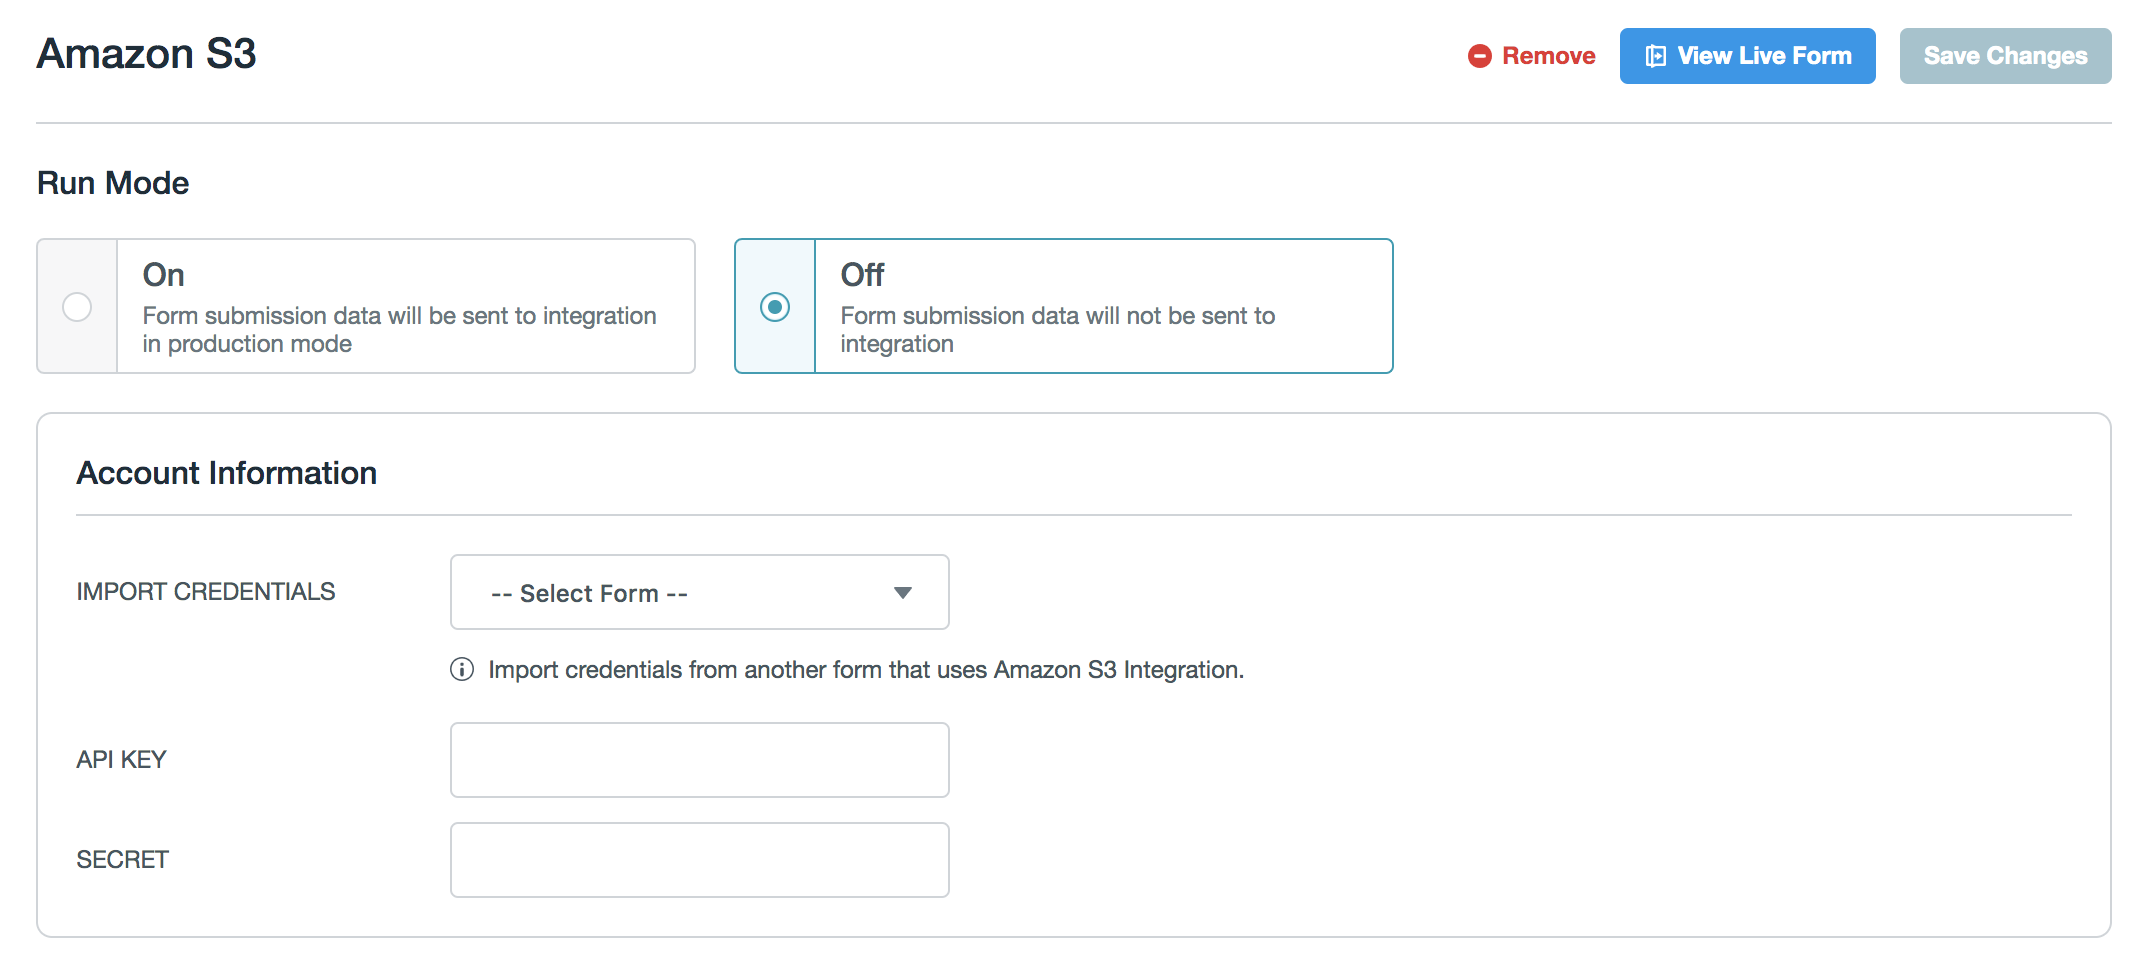Click the Remove text link
This screenshot has height=956, width=2140.
point(1548,56)
